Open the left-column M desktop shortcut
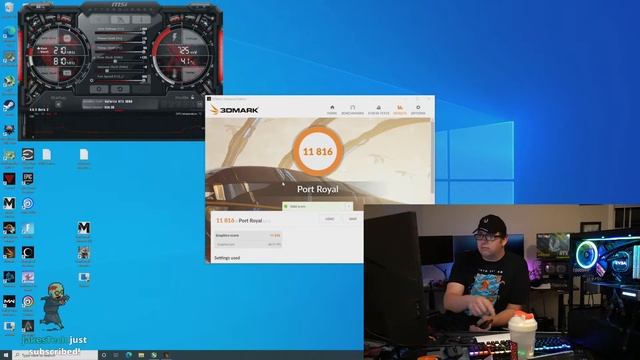Viewport: 640px width, 360px height. (x=9, y=203)
